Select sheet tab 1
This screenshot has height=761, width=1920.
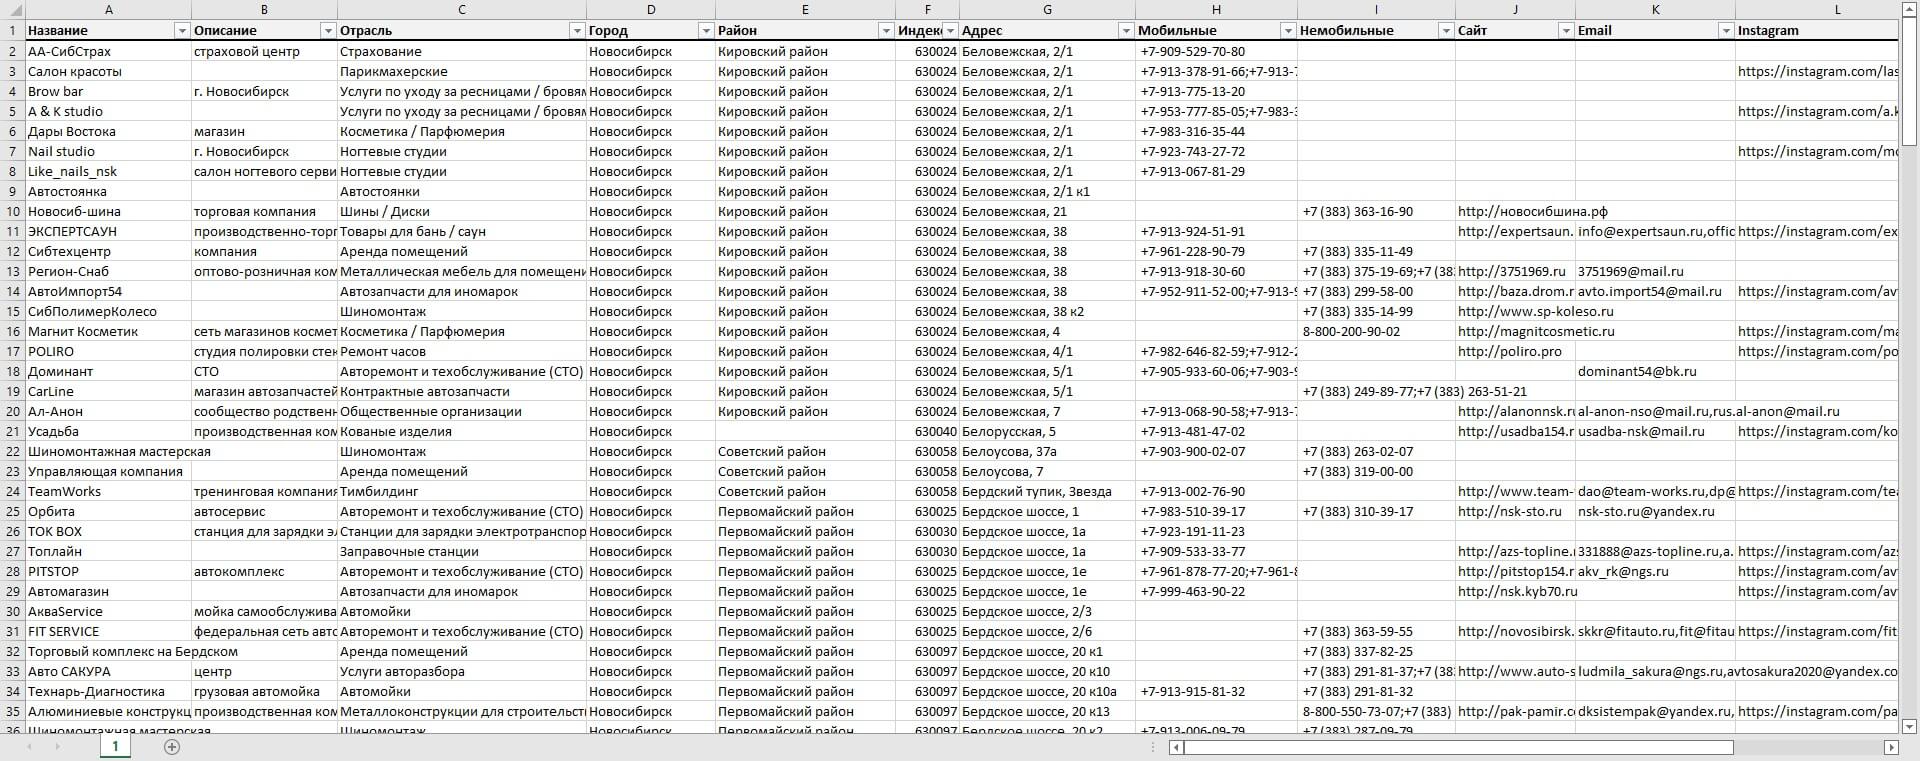(115, 746)
